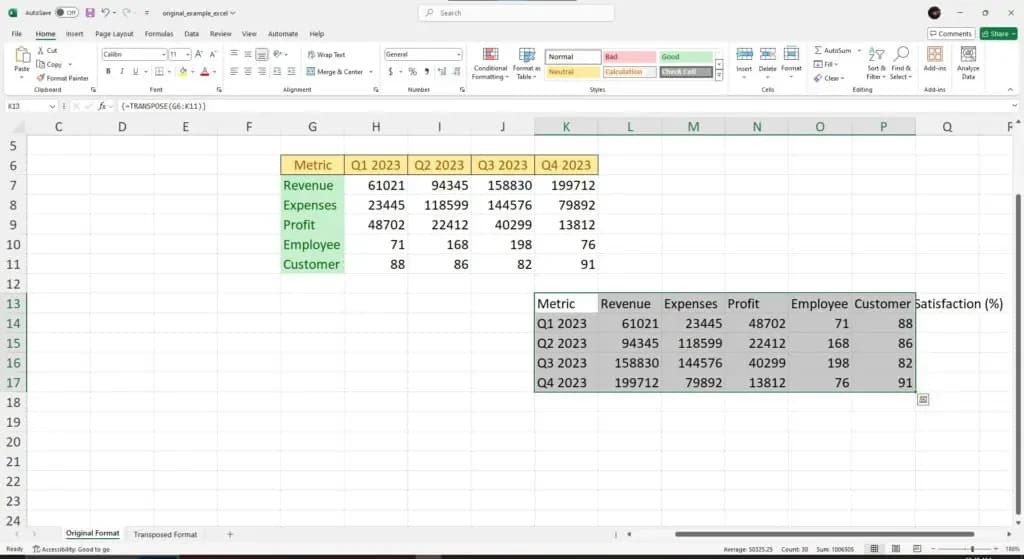Open Find & Select dropdown
Image resolution: width=1024 pixels, height=559 pixels.
click(x=901, y=63)
